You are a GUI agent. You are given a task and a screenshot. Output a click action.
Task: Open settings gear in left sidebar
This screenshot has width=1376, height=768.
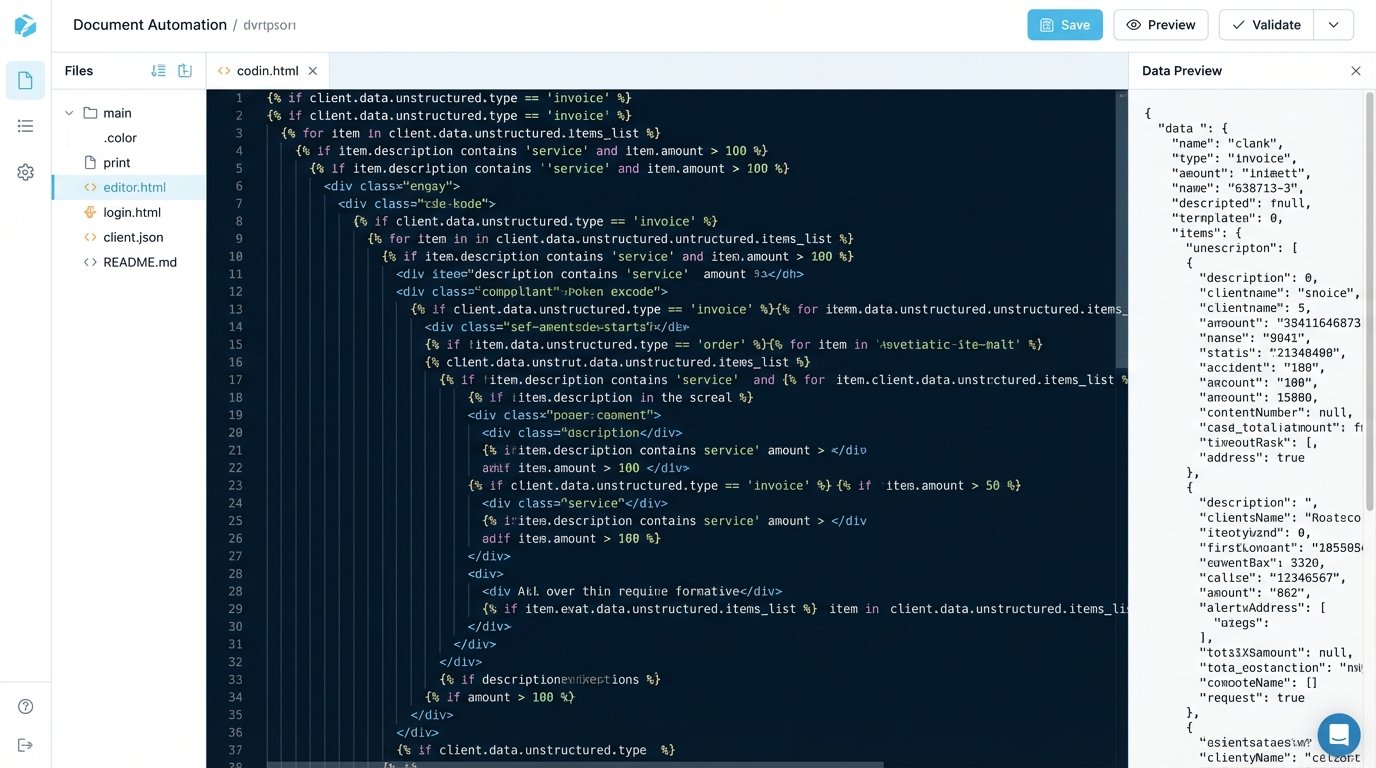(25, 172)
